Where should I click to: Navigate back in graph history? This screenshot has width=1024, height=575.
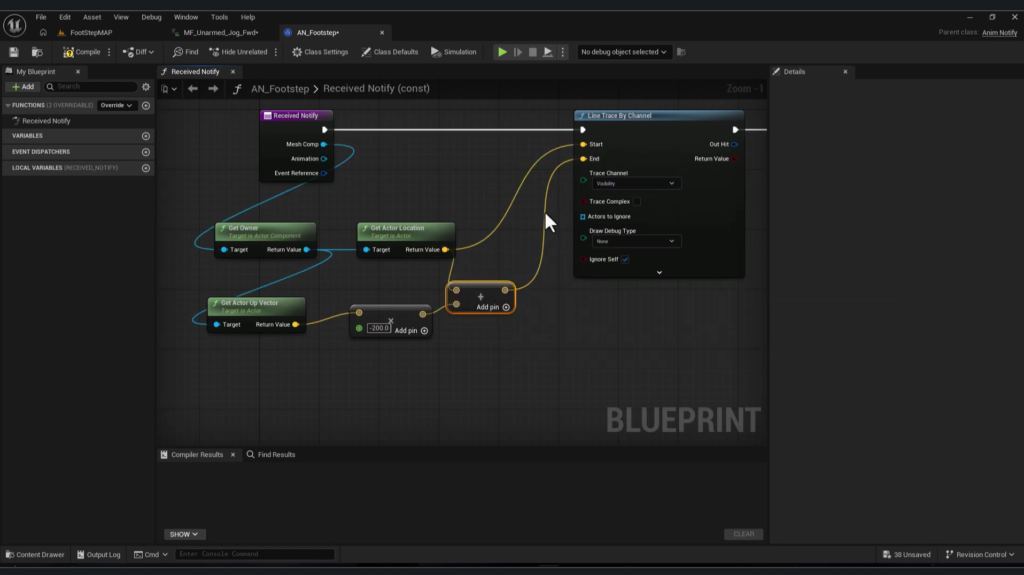click(x=193, y=88)
